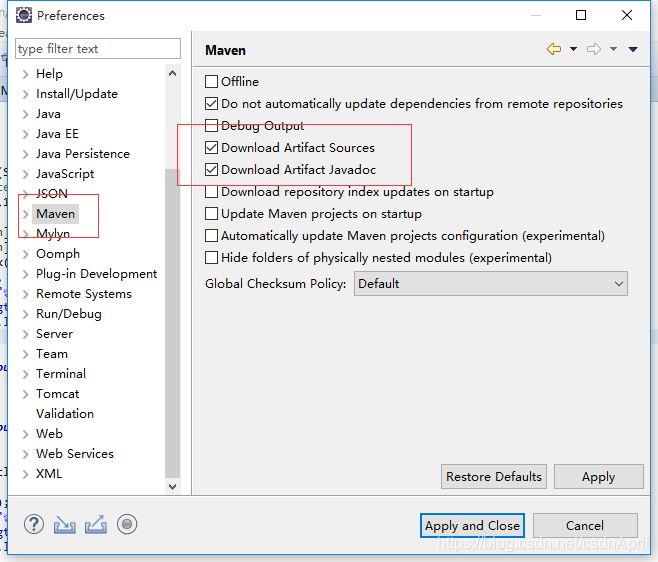Expand the Java EE tree node
Image resolution: width=658 pixels, height=562 pixels.
(26, 134)
